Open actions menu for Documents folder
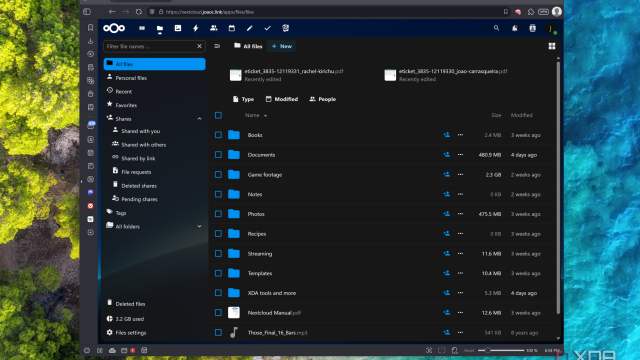The width and height of the screenshot is (640, 360). (x=460, y=155)
